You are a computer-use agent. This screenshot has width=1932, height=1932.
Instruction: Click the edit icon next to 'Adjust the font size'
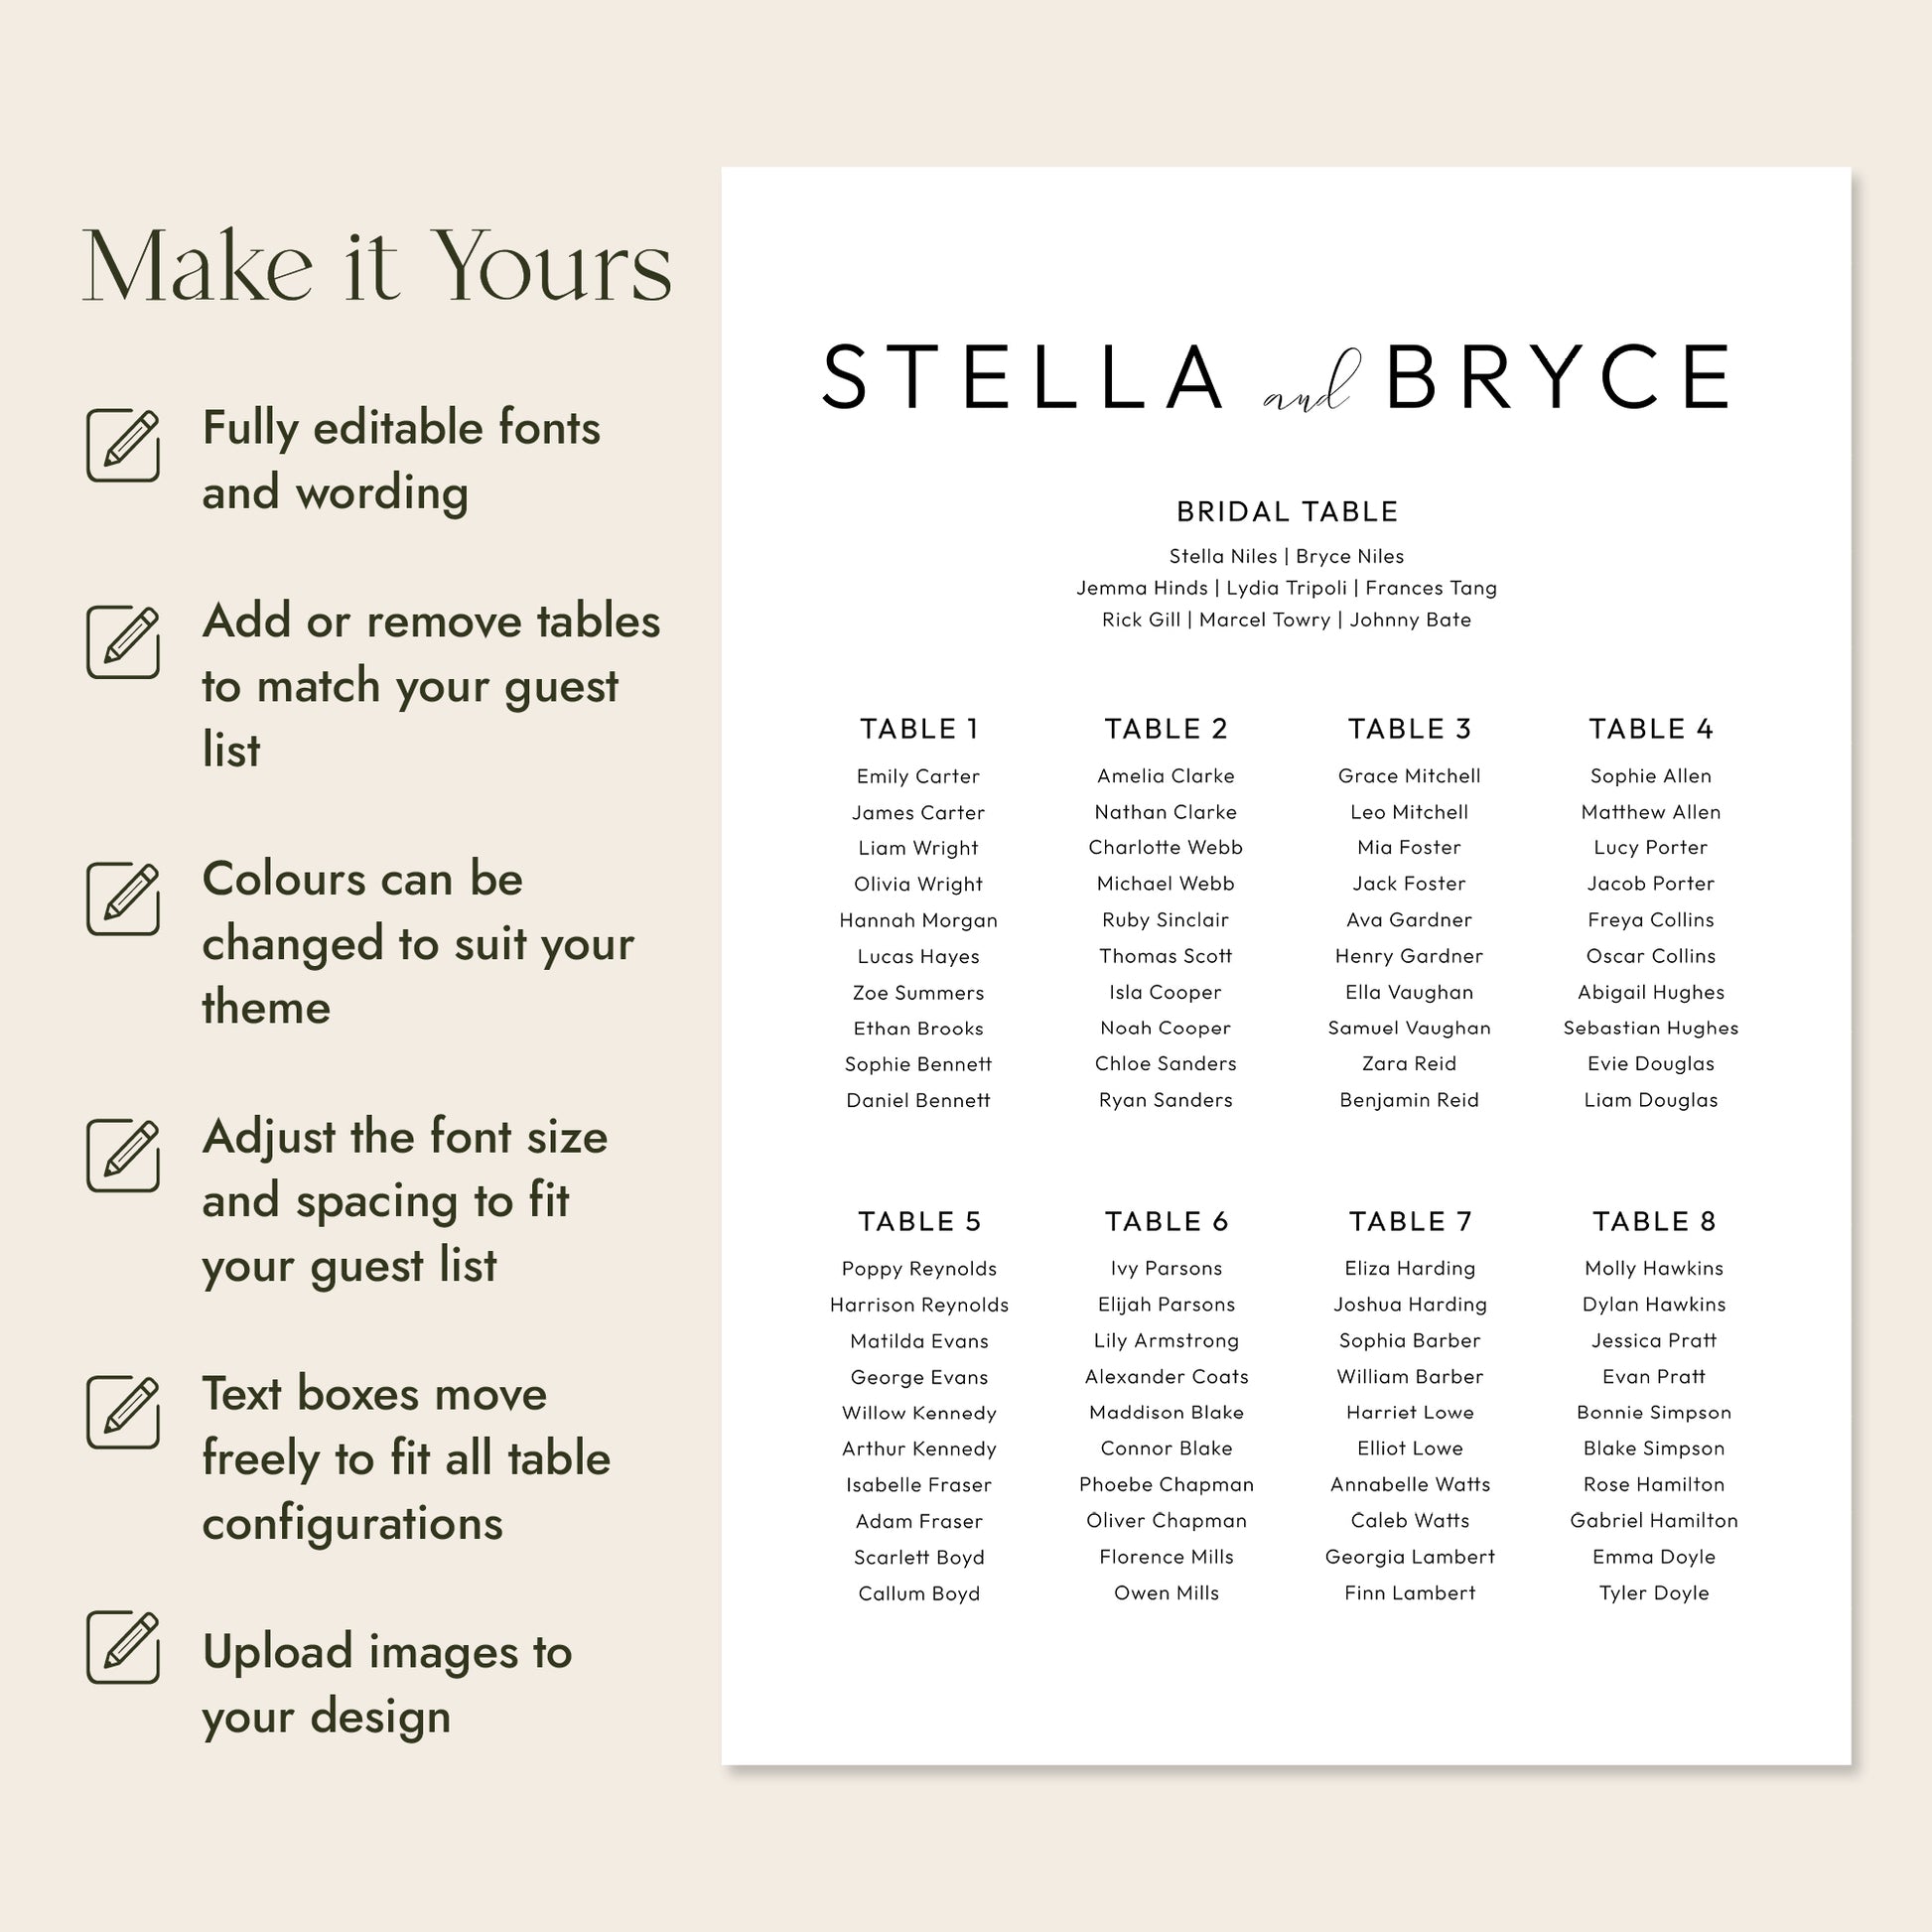tap(123, 1155)
